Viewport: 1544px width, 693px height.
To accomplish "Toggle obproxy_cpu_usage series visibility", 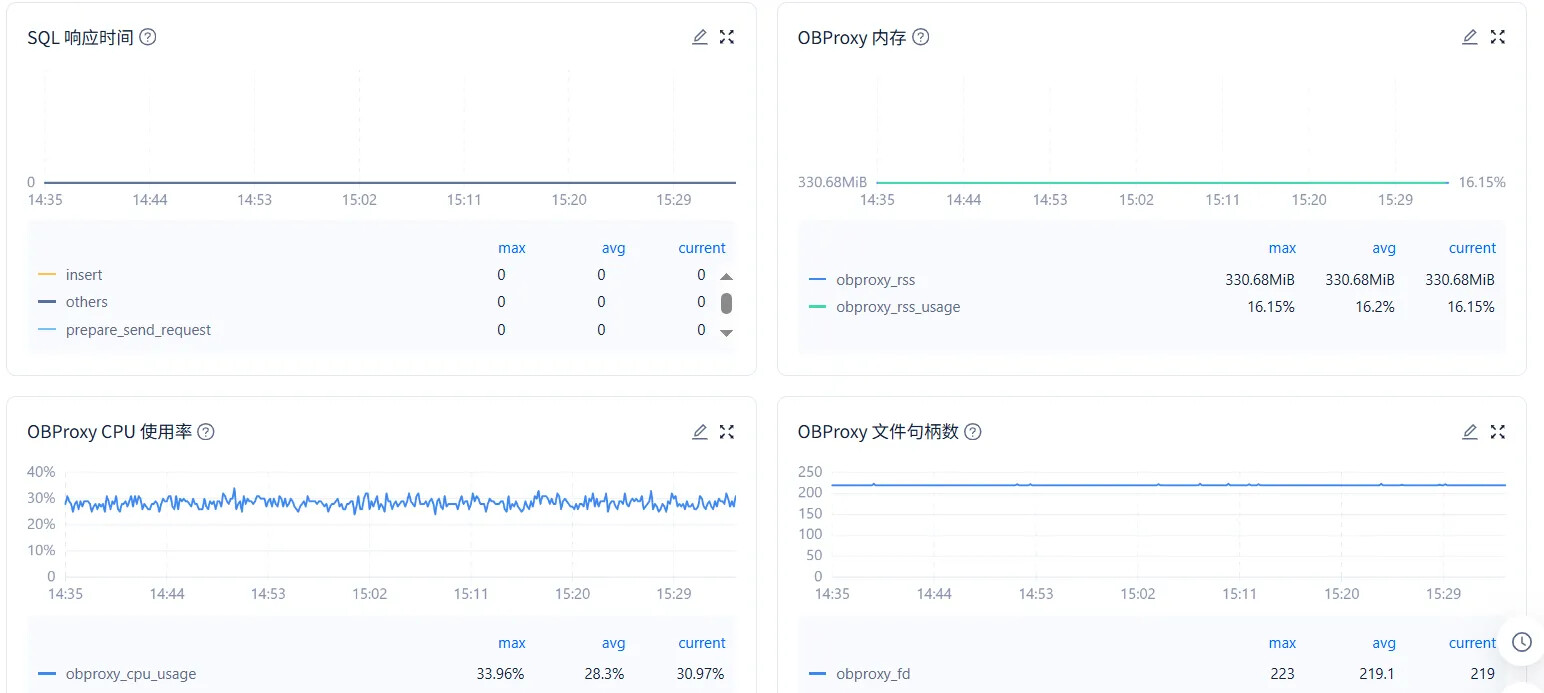I will pos(130,674).
